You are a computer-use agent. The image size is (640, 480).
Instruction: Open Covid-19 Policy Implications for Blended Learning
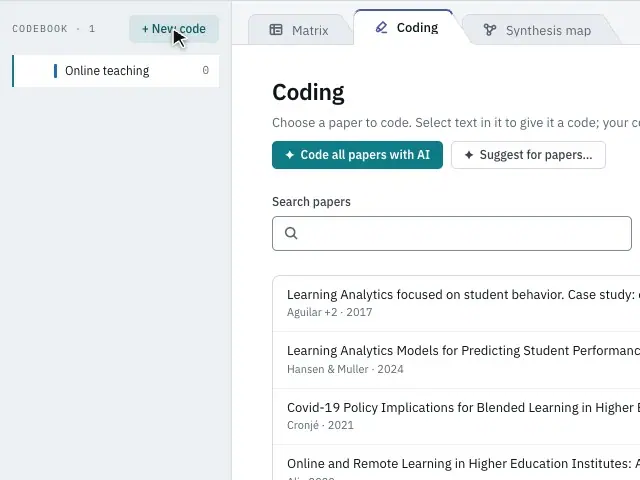coord(456,416)
